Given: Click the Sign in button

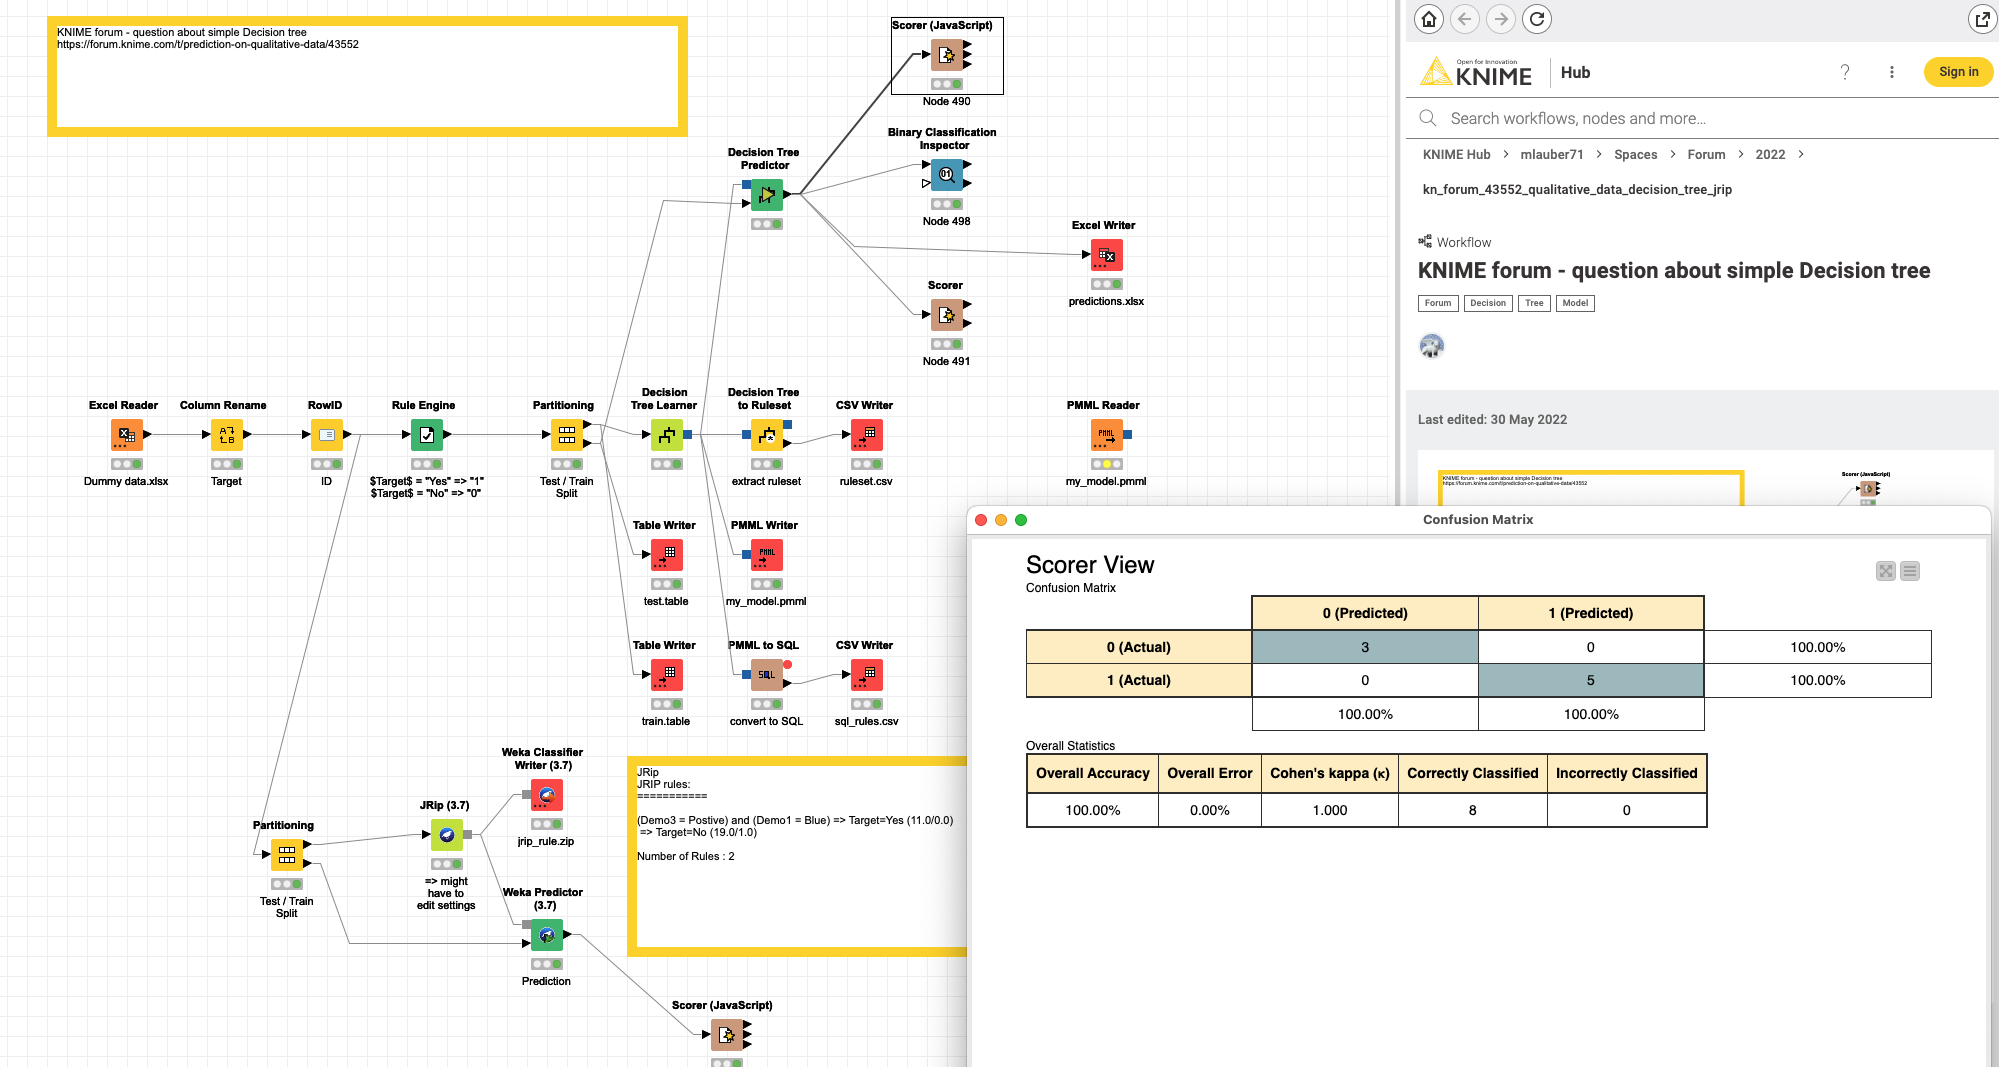Looking at the screenshot, I should click(x=1958, y=72).
